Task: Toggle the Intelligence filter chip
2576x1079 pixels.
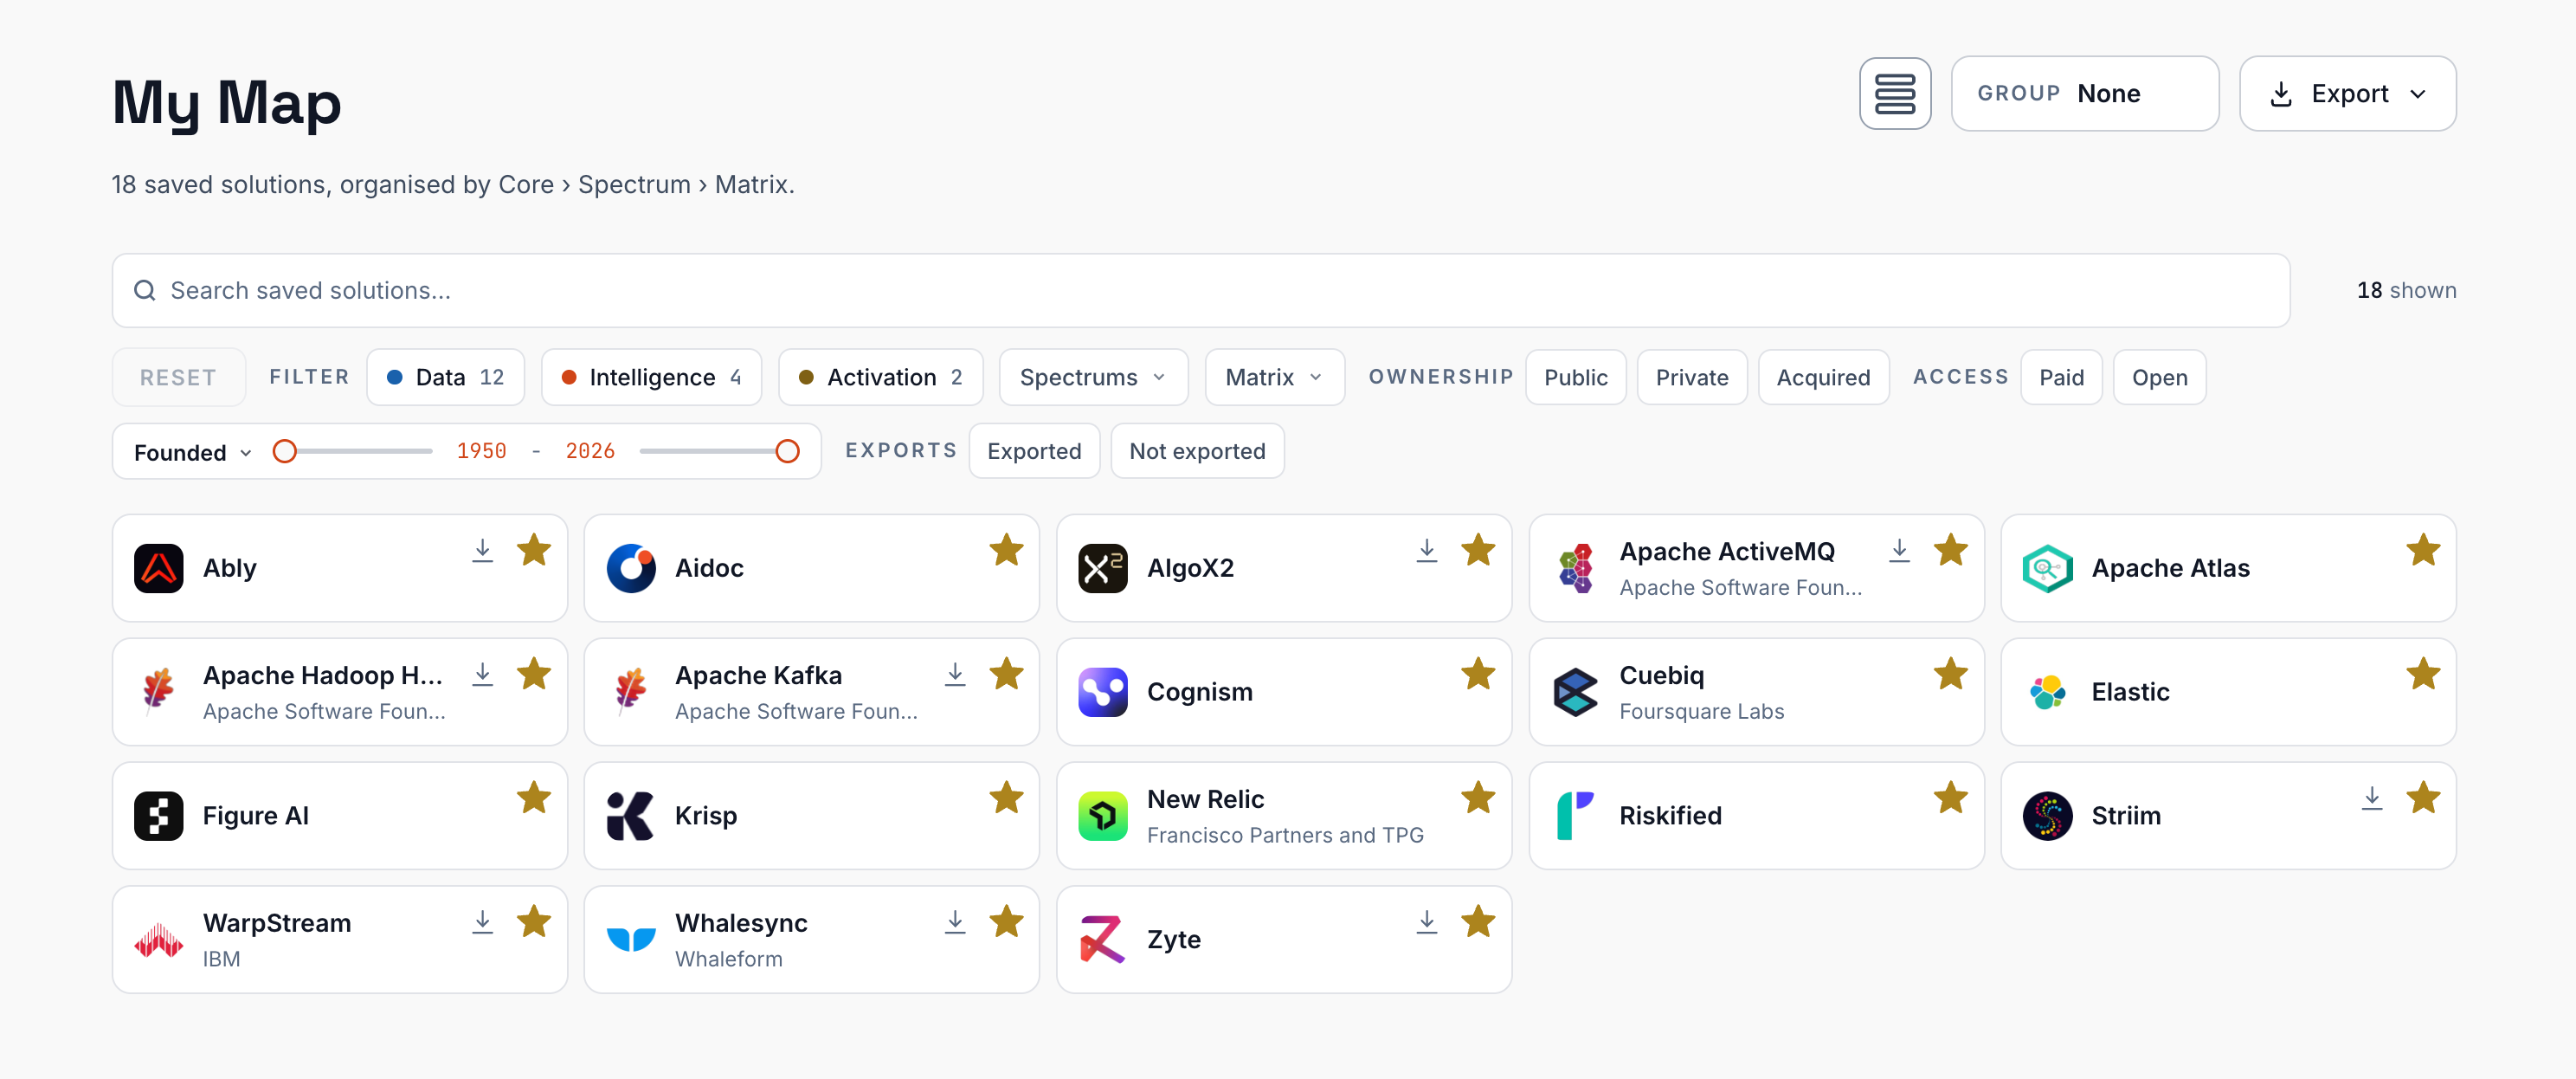Action: (651, 378)
